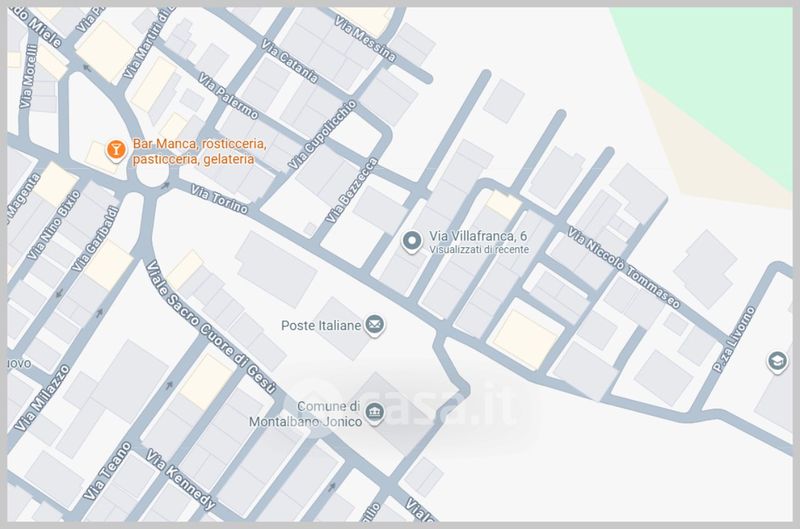
Task: Click the Via Palermo street name
Action: coord(228,97)
